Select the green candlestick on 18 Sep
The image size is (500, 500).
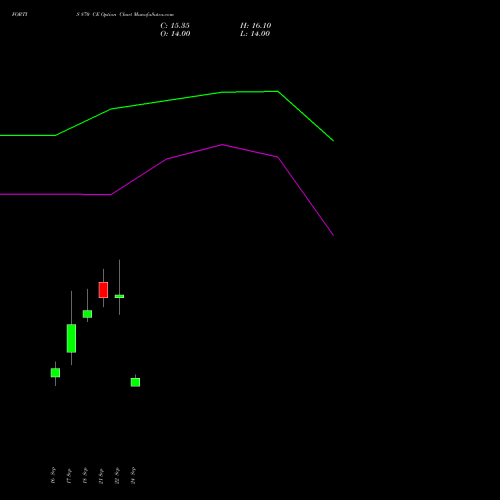click(87, 314)
